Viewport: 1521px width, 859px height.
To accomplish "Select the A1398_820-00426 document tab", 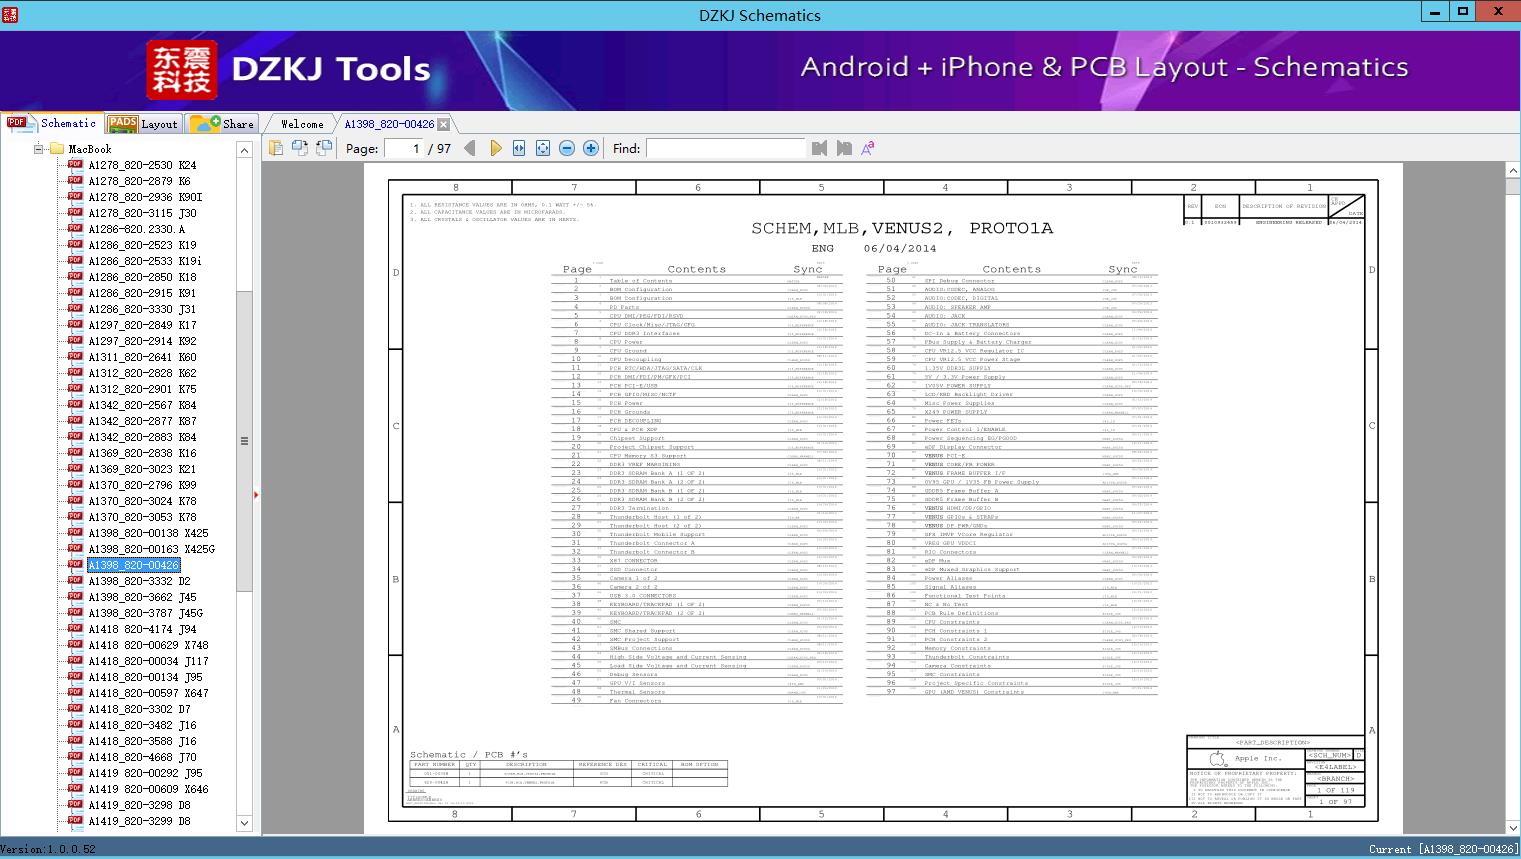I will [x=389, y=124].
